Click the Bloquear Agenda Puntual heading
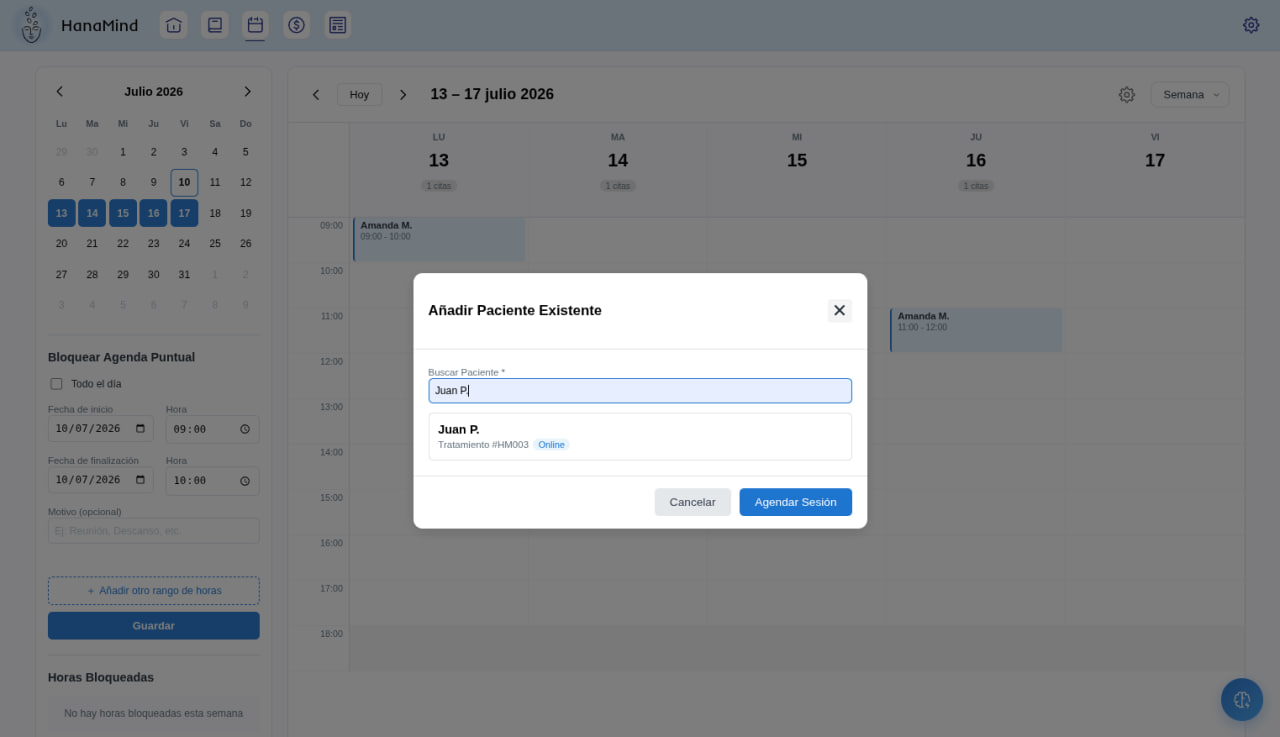 click(x=121, y=357)
